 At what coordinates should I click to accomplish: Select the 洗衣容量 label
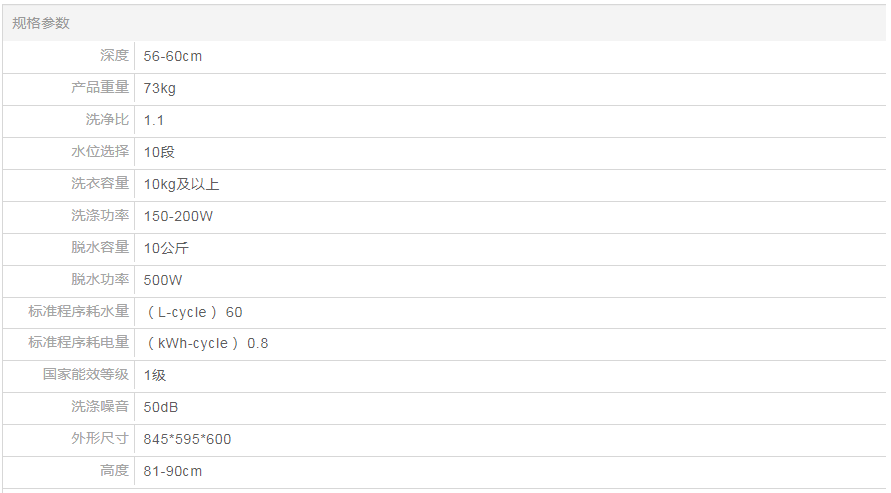100,184
